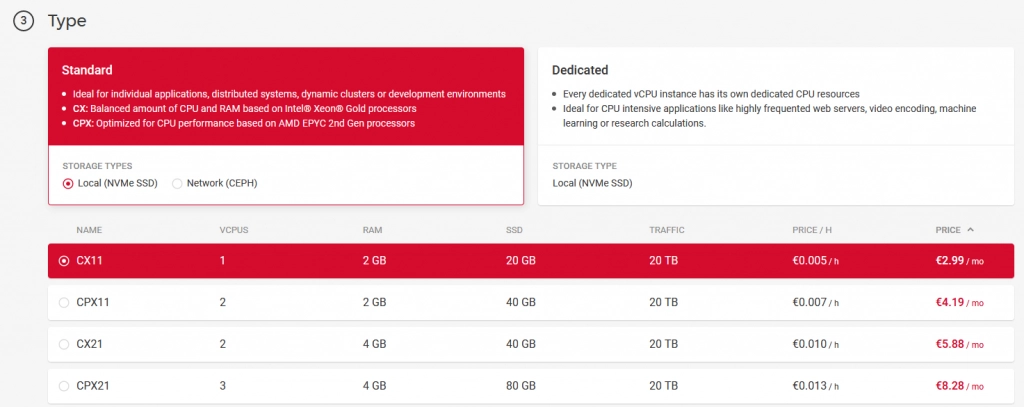The image size is (1024, 407).
Task: Sort by the RAM column header
Action: click(371, 230)
